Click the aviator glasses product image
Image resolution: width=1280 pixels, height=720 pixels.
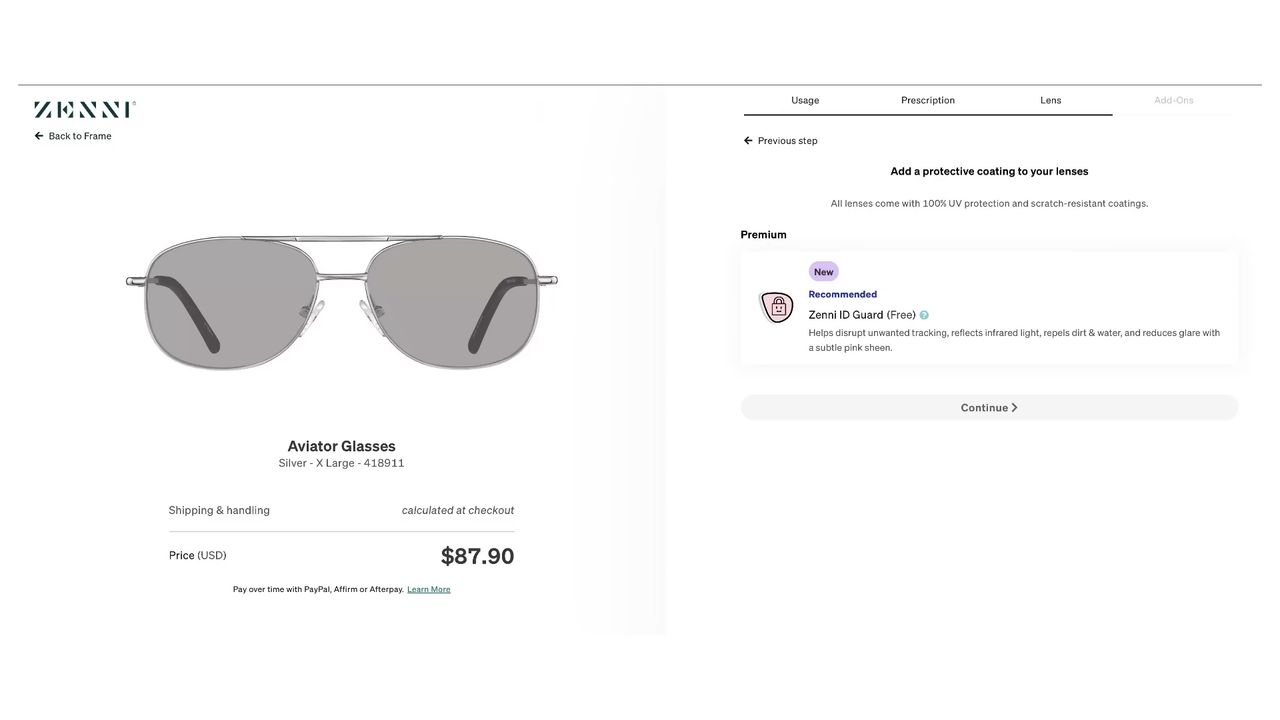point(341,300)
